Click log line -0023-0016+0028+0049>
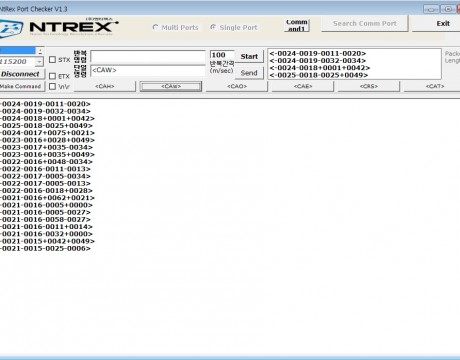Screen dimensions: 460x360 point(47,140)
